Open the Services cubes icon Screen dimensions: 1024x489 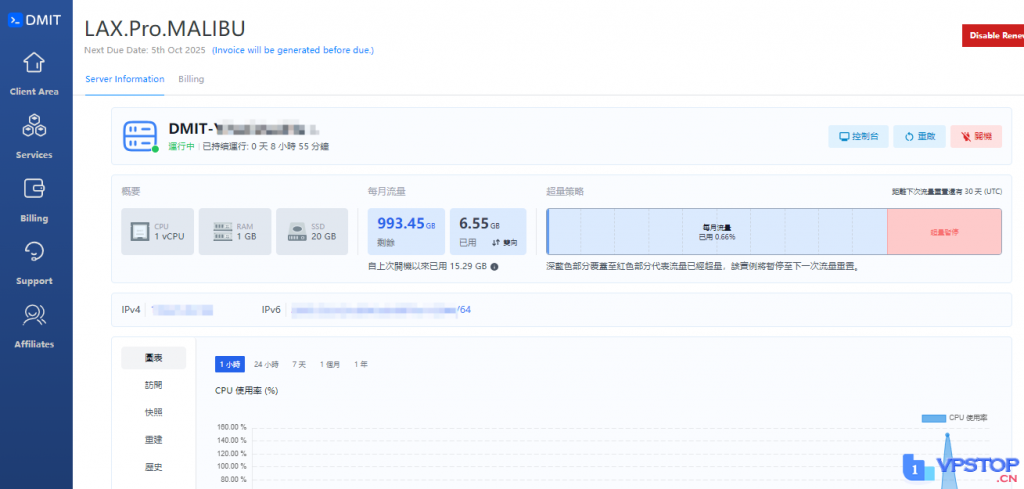coord(34,126)
